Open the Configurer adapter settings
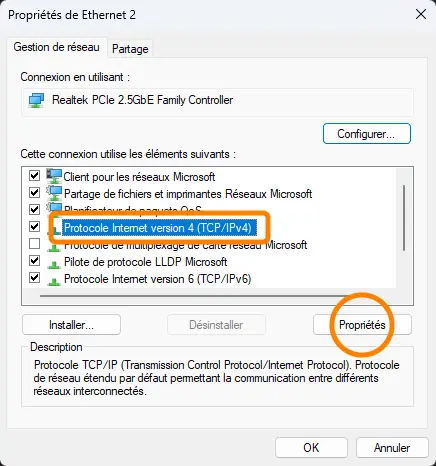This screenshot has width=436, height=466. [x=367, y=134]
